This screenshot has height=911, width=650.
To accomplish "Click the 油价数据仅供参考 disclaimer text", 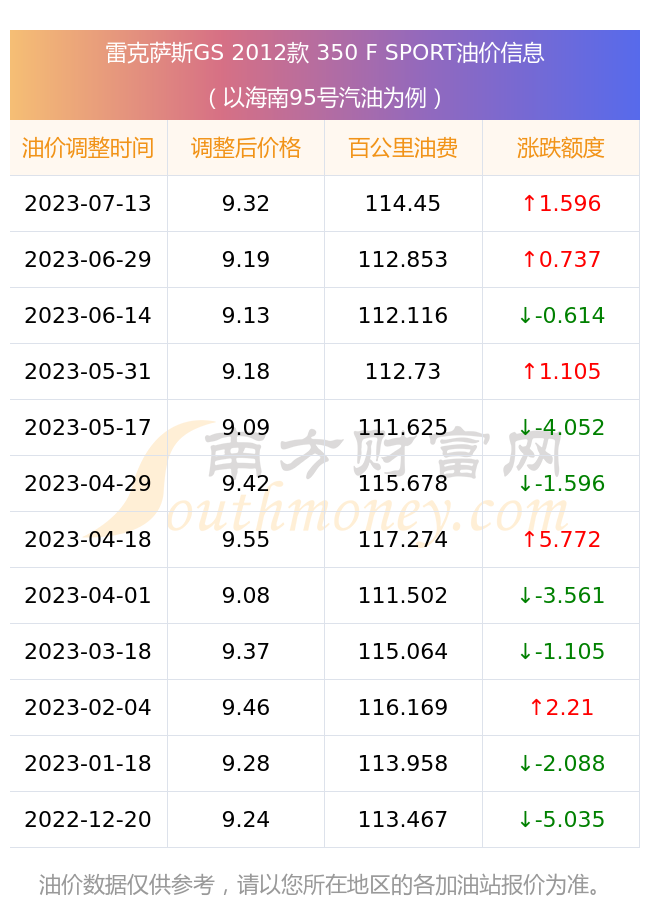I will coord(127,885).
